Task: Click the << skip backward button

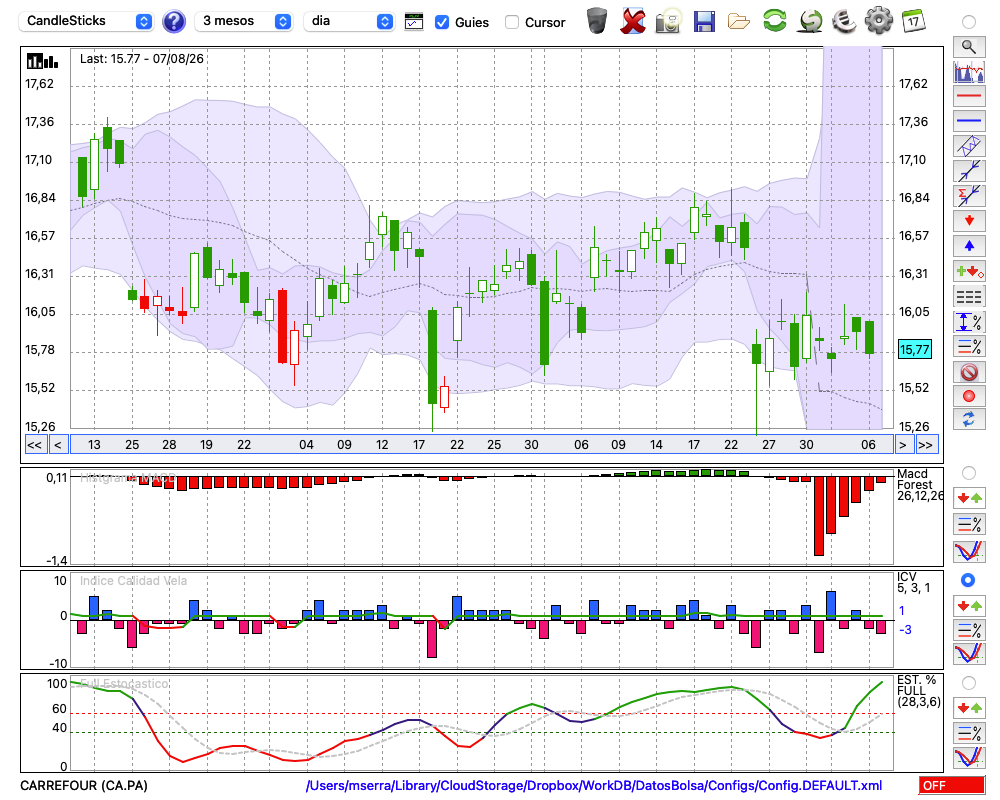Action: (35, 445)
